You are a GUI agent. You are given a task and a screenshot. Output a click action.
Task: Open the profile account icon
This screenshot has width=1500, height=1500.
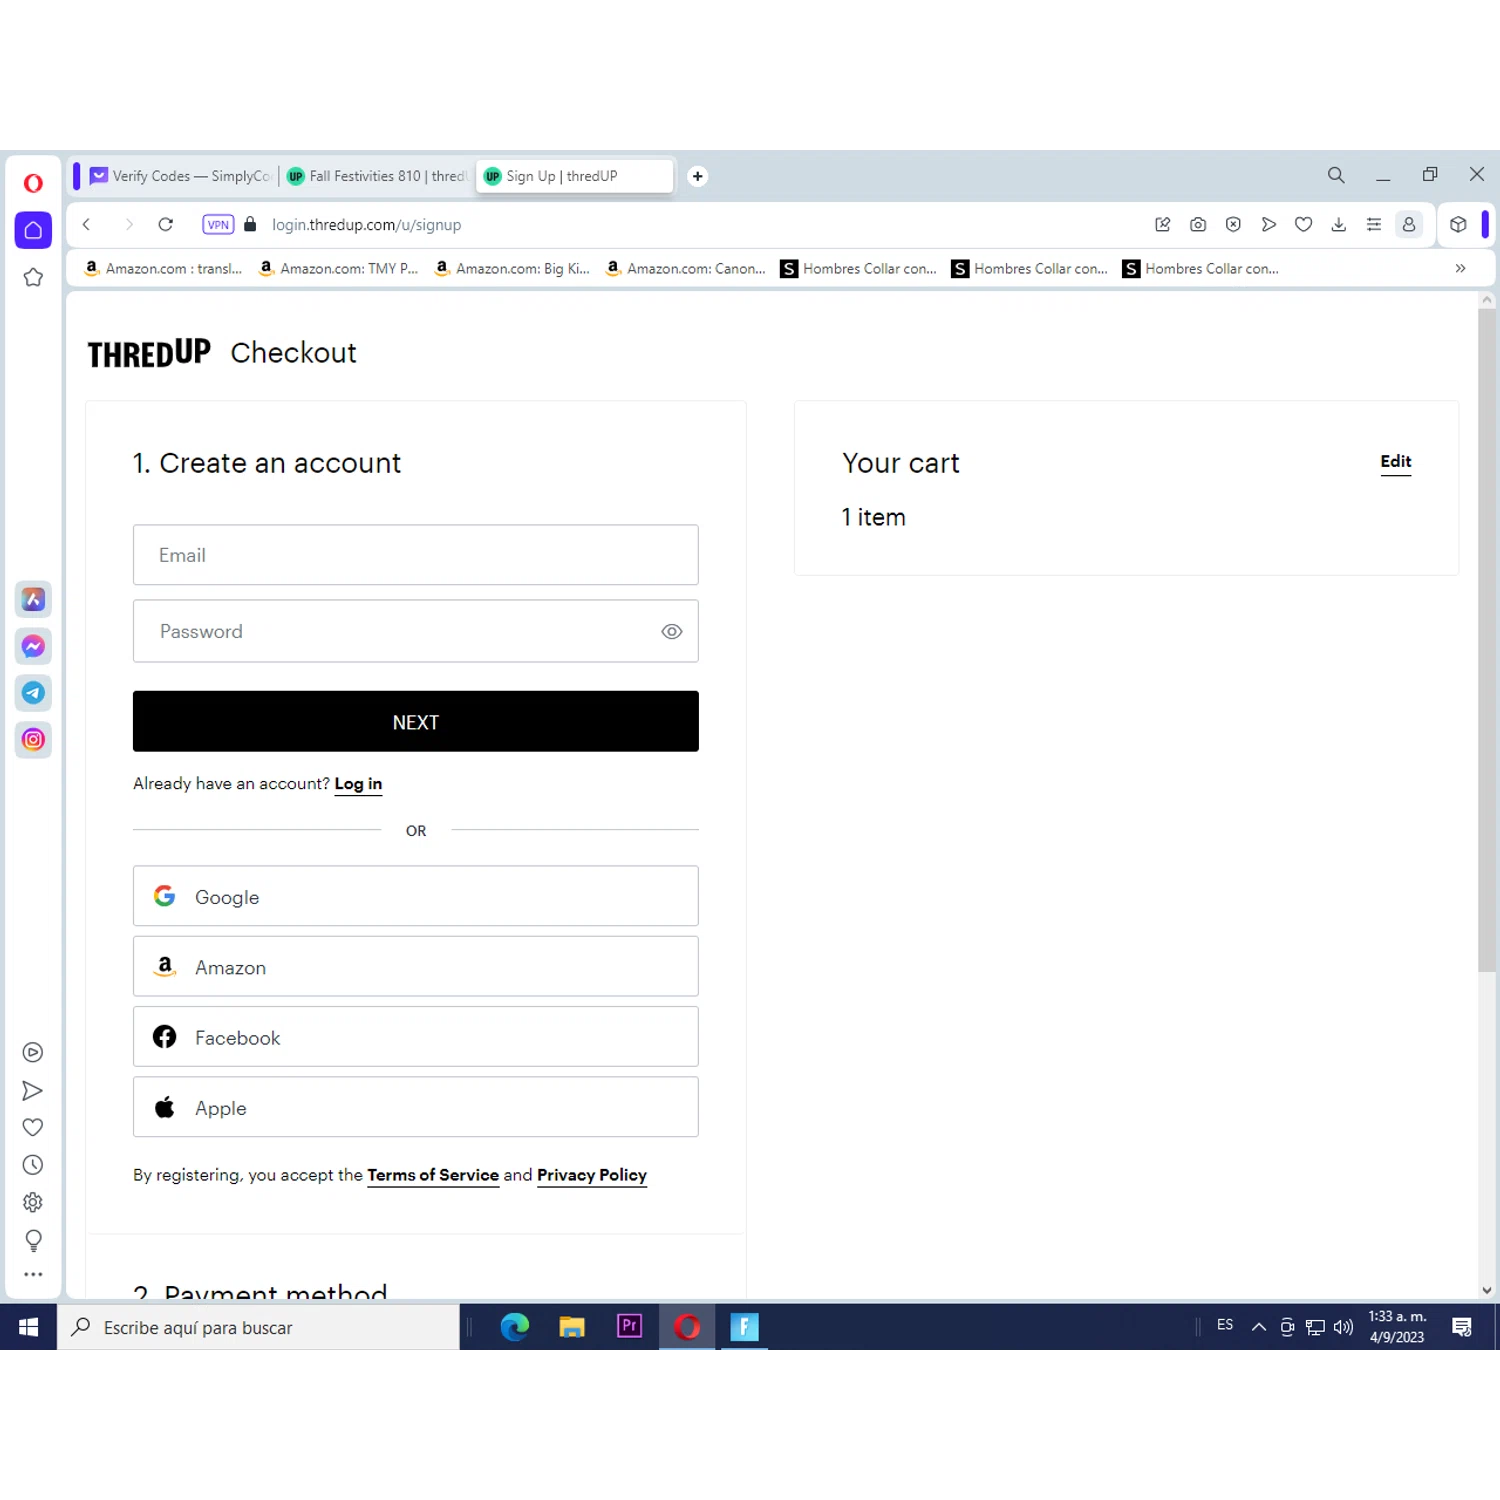[1409, 225]
